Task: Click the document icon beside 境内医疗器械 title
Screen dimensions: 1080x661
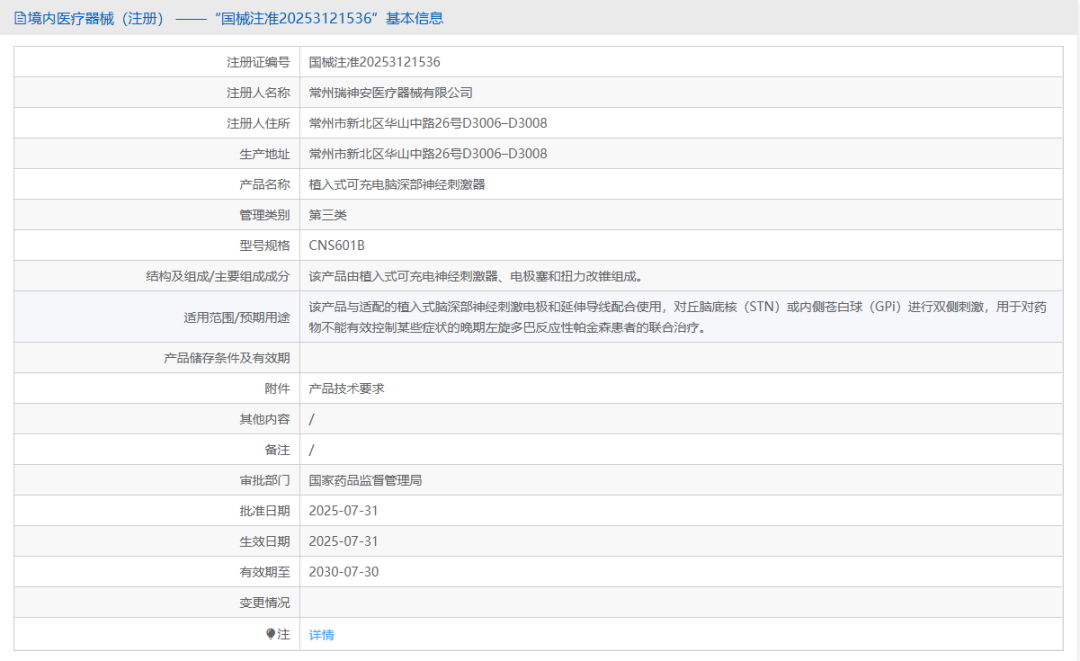Action: (x=20, y=19)
